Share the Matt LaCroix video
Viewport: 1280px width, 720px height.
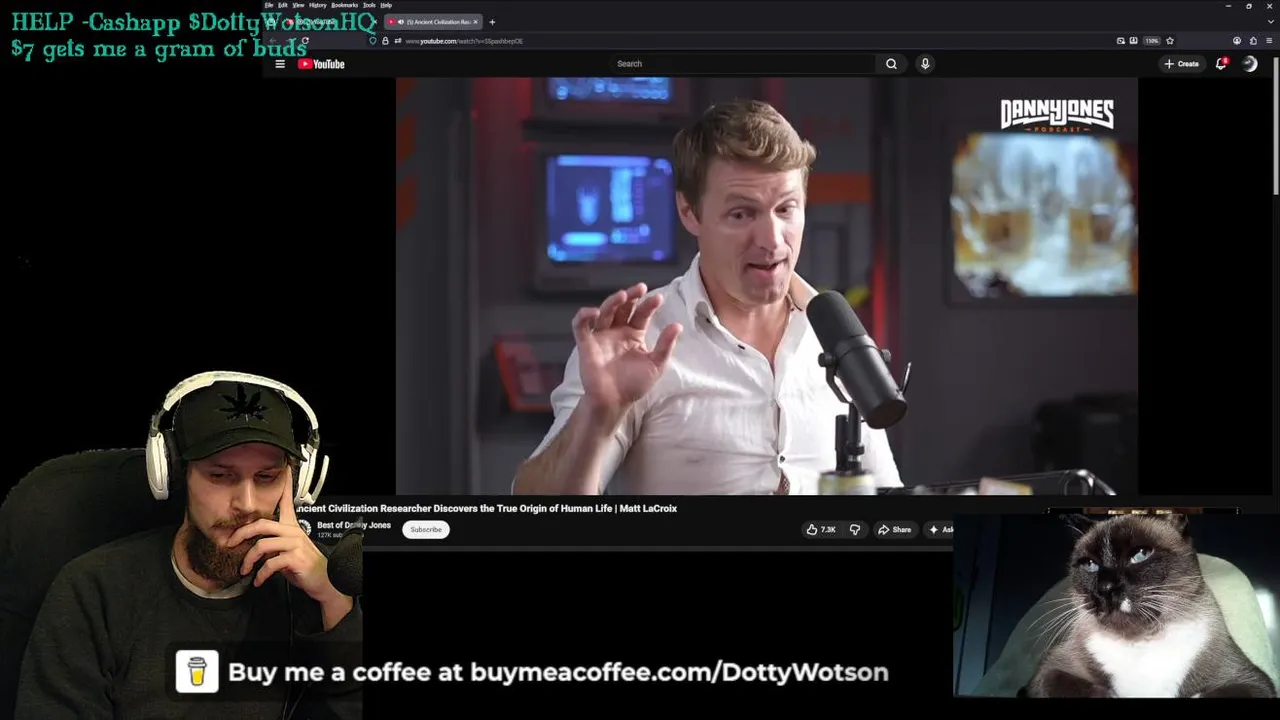coord(895,530)
